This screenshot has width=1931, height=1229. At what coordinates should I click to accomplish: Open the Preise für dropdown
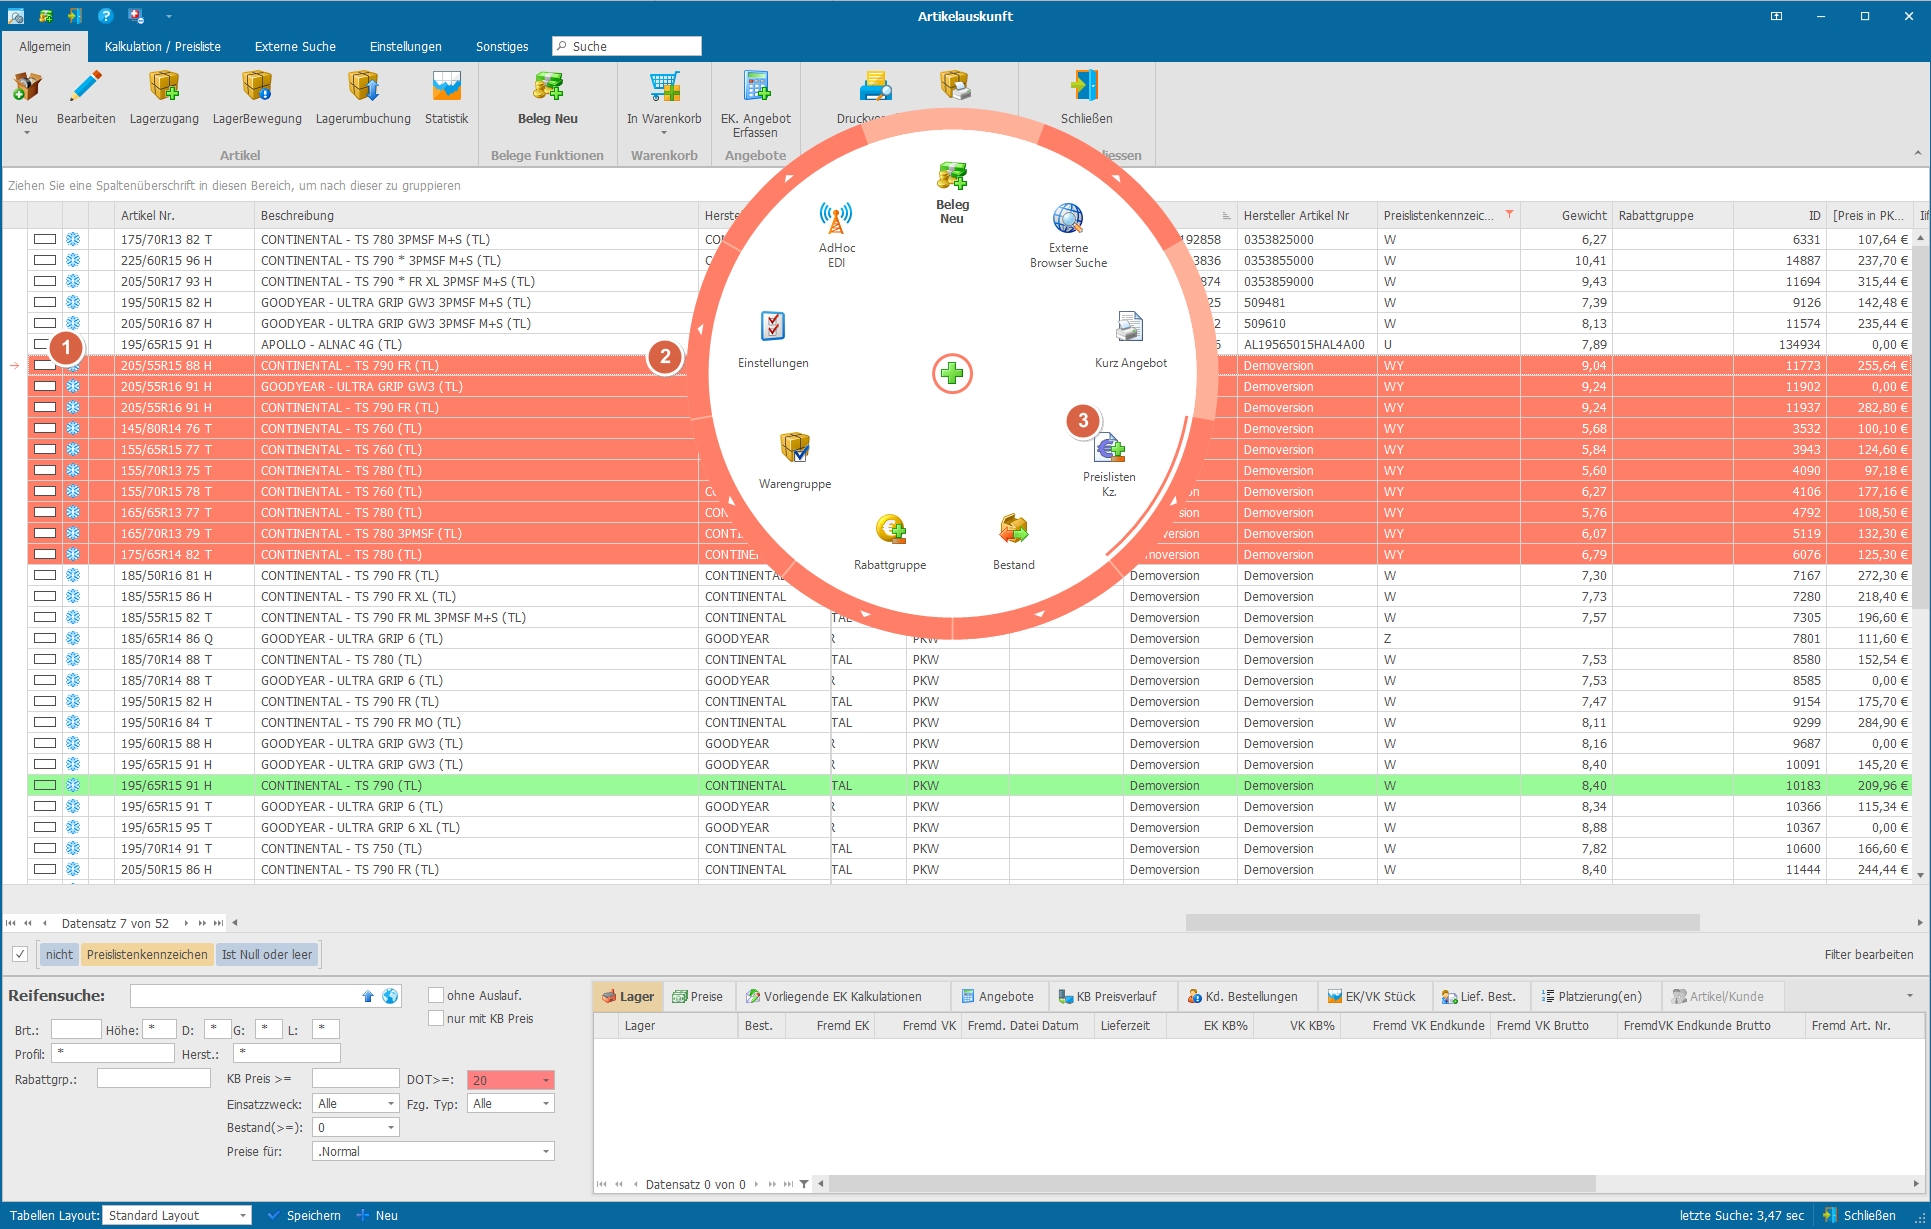tap(546, 1151)
